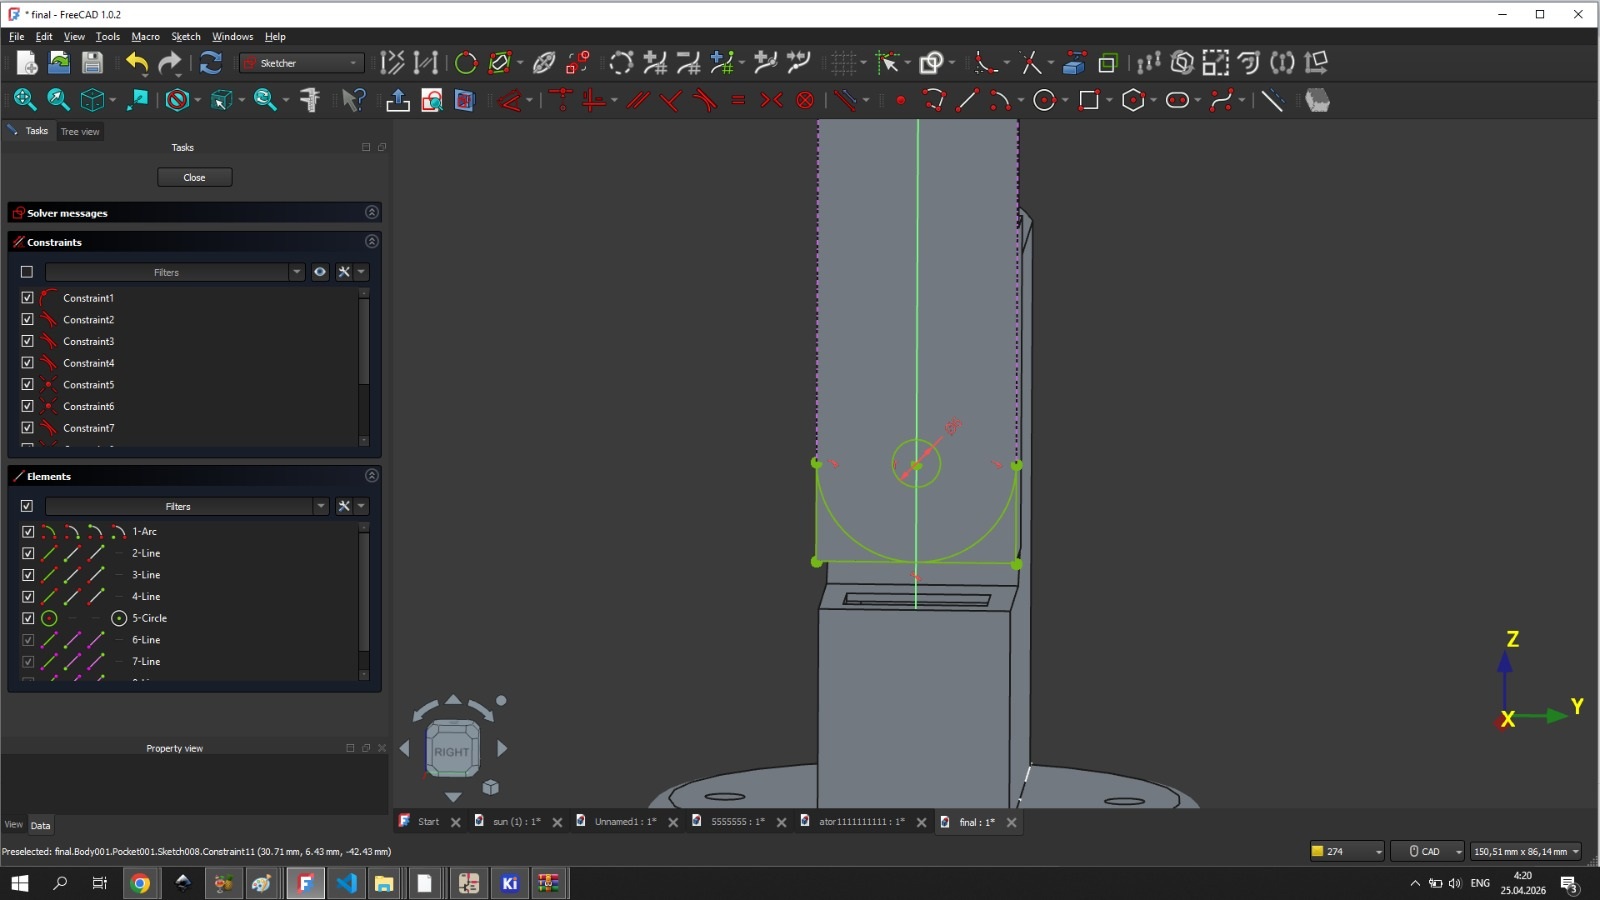
Task: Collapse the Solver messages section
Action: tap(372, 212)
